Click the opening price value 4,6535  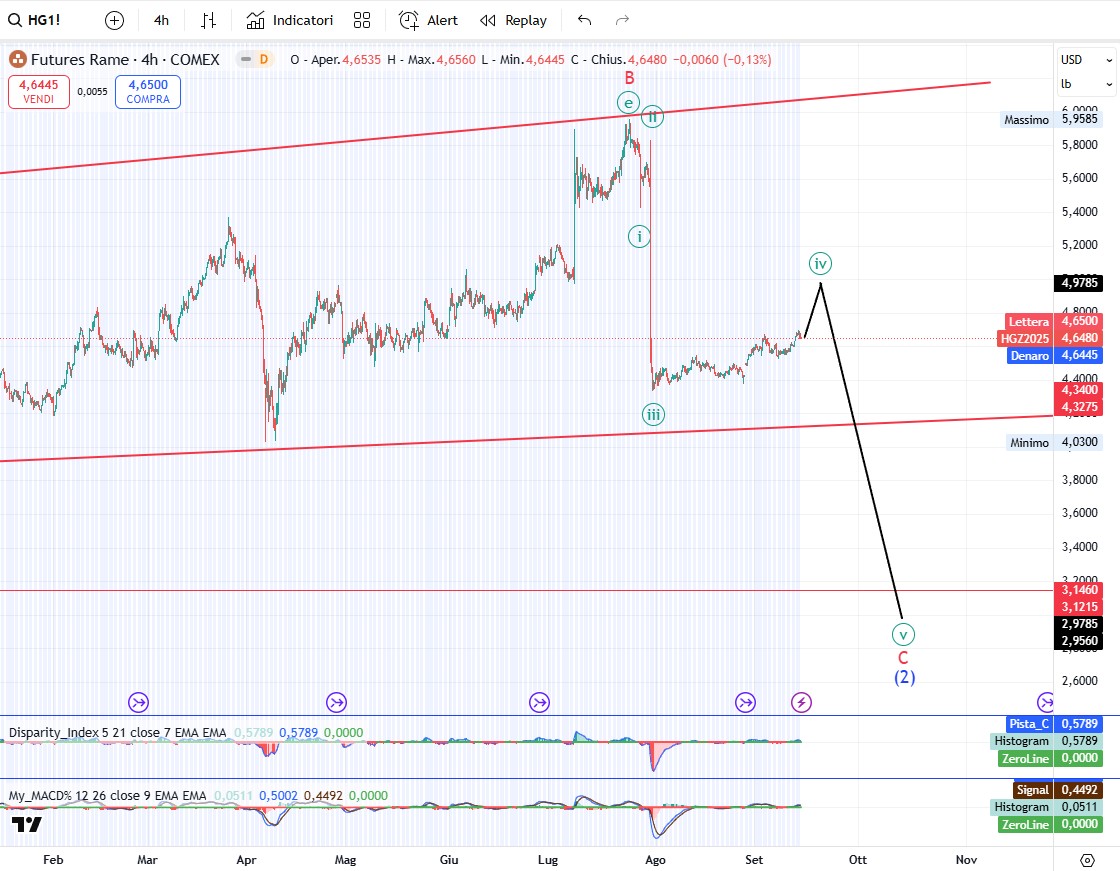361,60
